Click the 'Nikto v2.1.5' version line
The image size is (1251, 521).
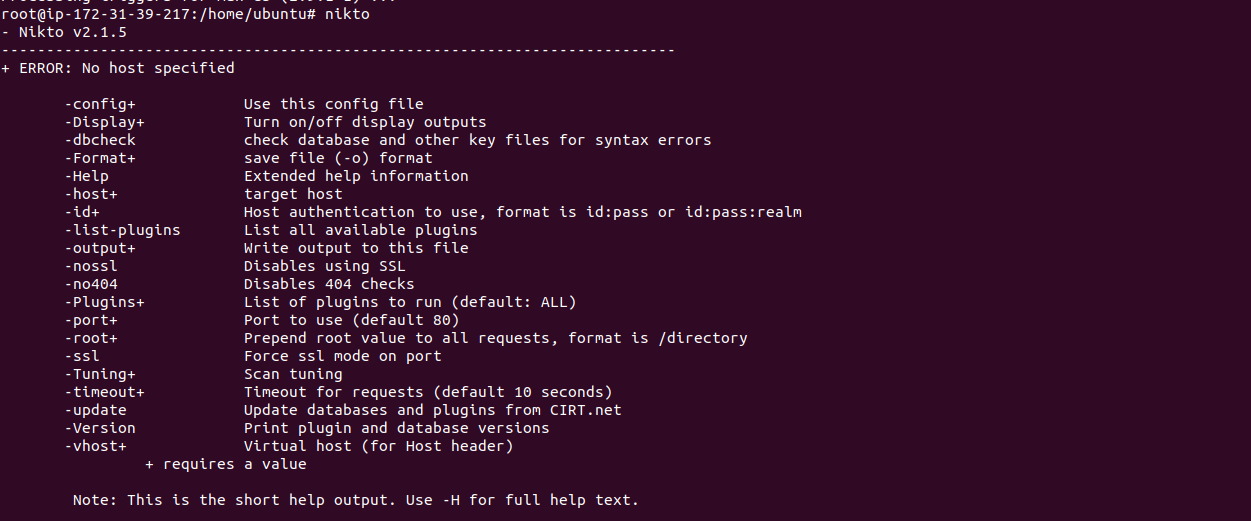[x=64, y=32]
